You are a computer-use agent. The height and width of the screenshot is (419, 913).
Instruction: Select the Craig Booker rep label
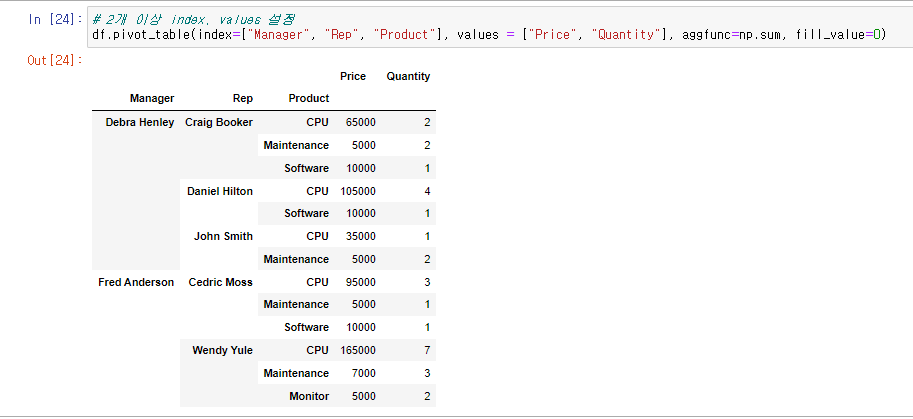tap(219, 122)
